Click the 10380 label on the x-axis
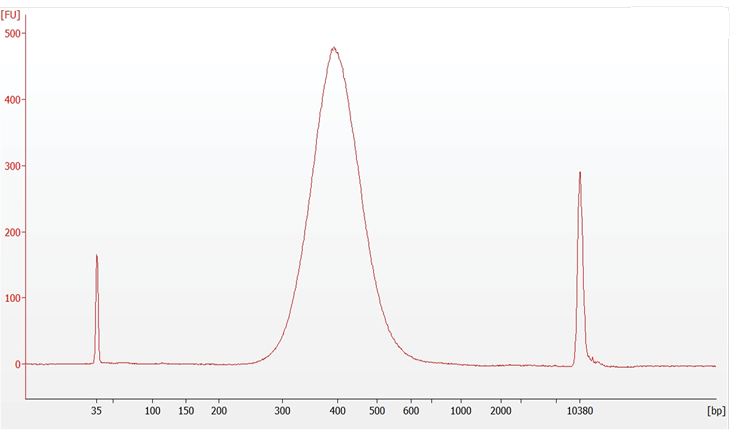Screen dimensions: 744x448 click(580, 410)
